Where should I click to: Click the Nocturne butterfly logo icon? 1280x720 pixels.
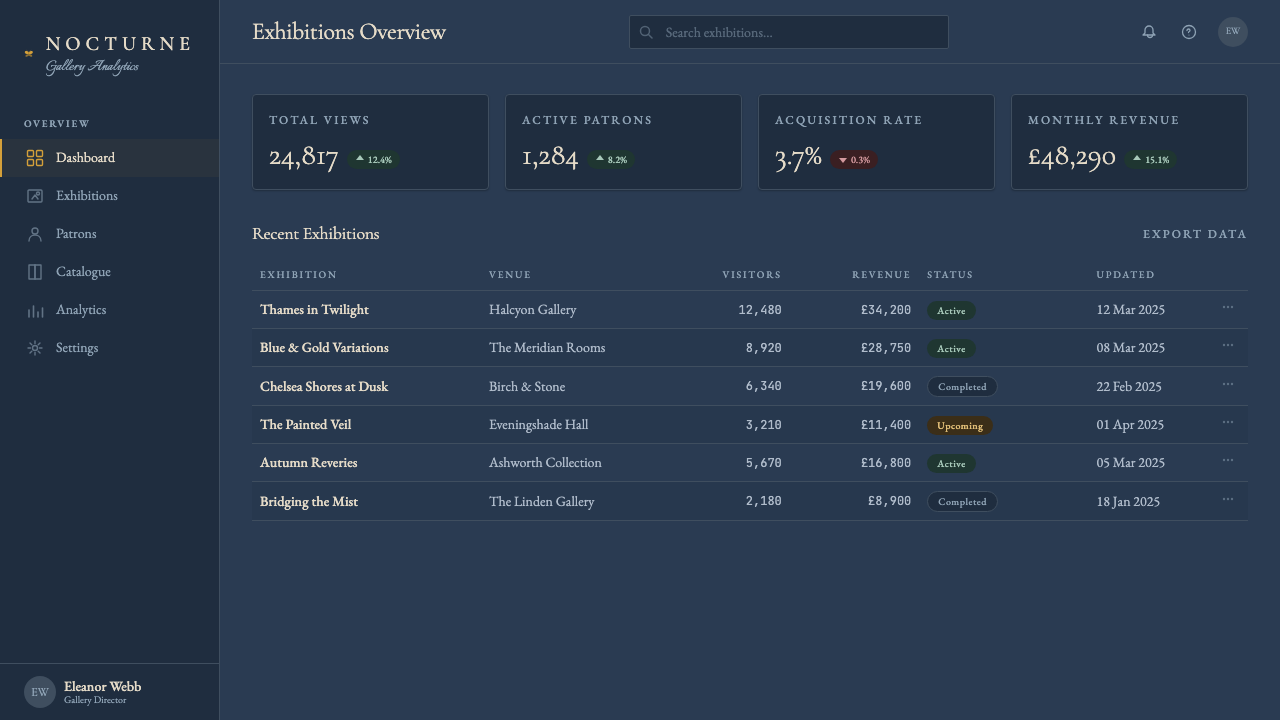click(29, 54)
